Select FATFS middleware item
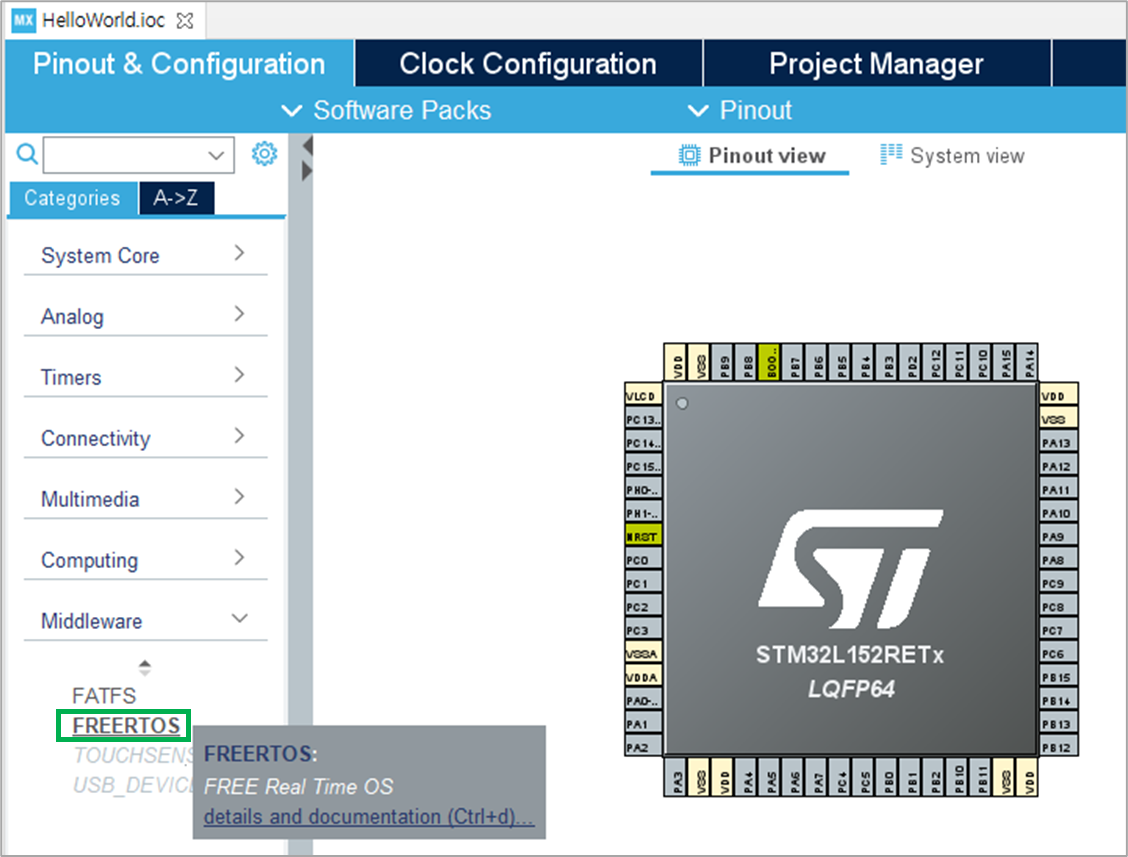The width and height of the screenshot is (1128, 857). (x=104, y=696)
